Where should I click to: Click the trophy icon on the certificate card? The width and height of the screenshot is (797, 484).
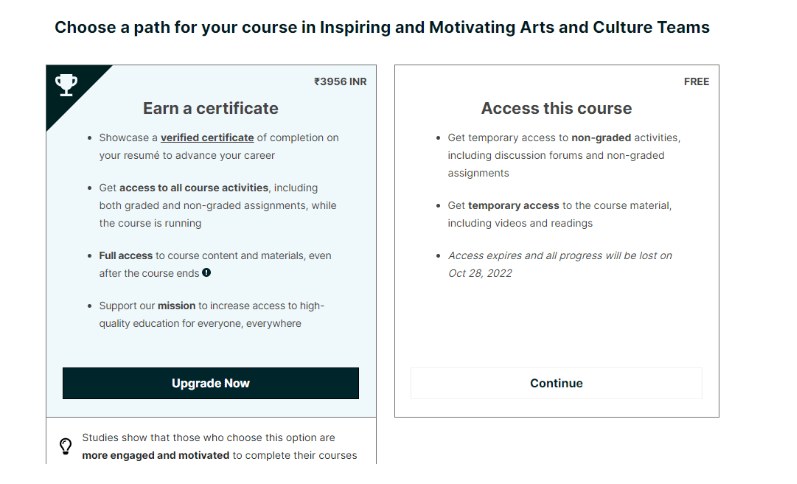point(67,84)
